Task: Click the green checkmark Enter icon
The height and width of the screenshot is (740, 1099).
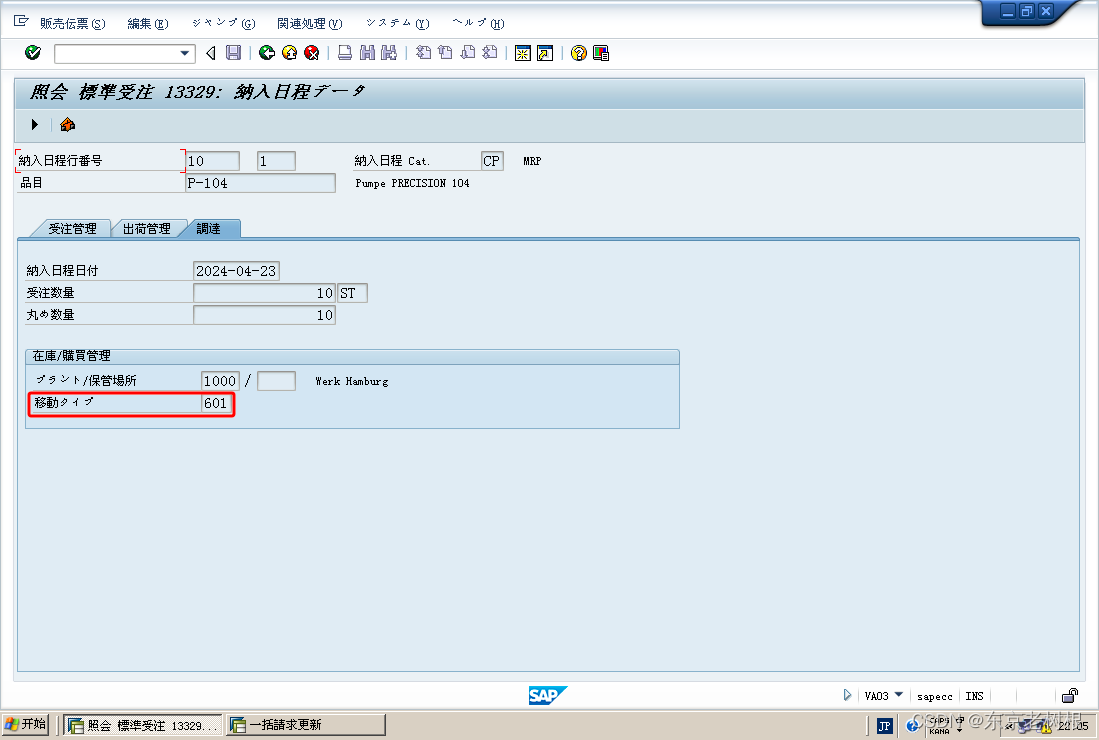Action: click(x=33, y=53)
